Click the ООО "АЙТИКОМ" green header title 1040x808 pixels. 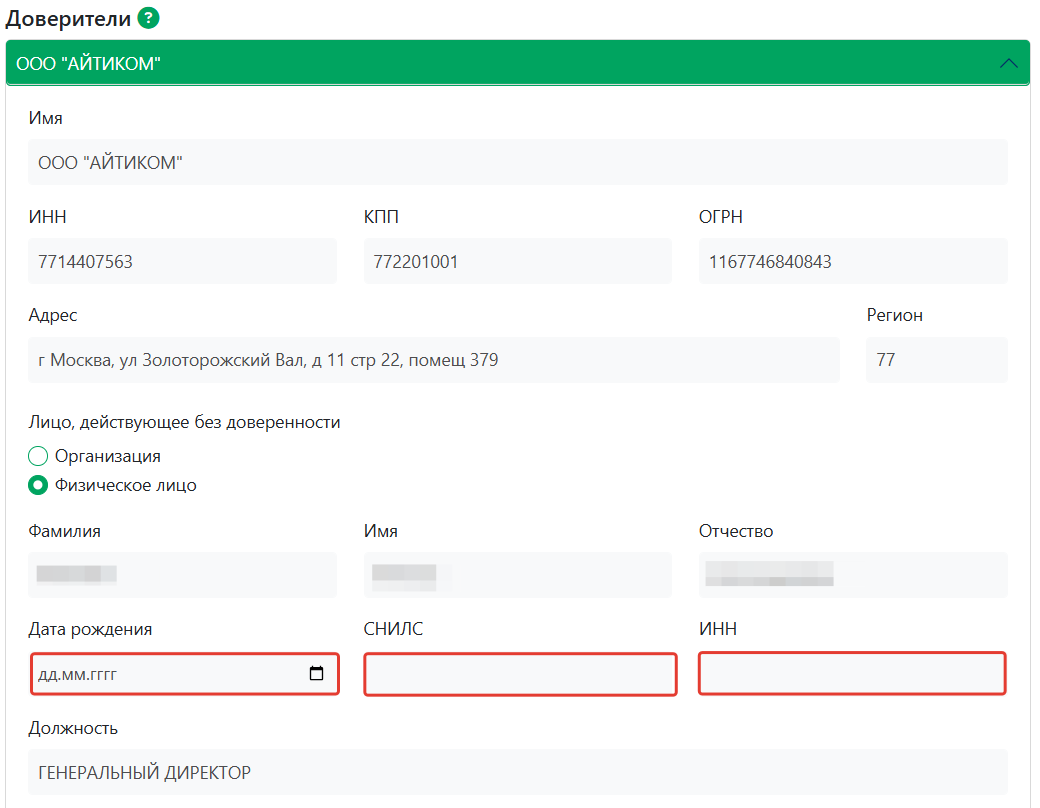[x=89, y=63]
